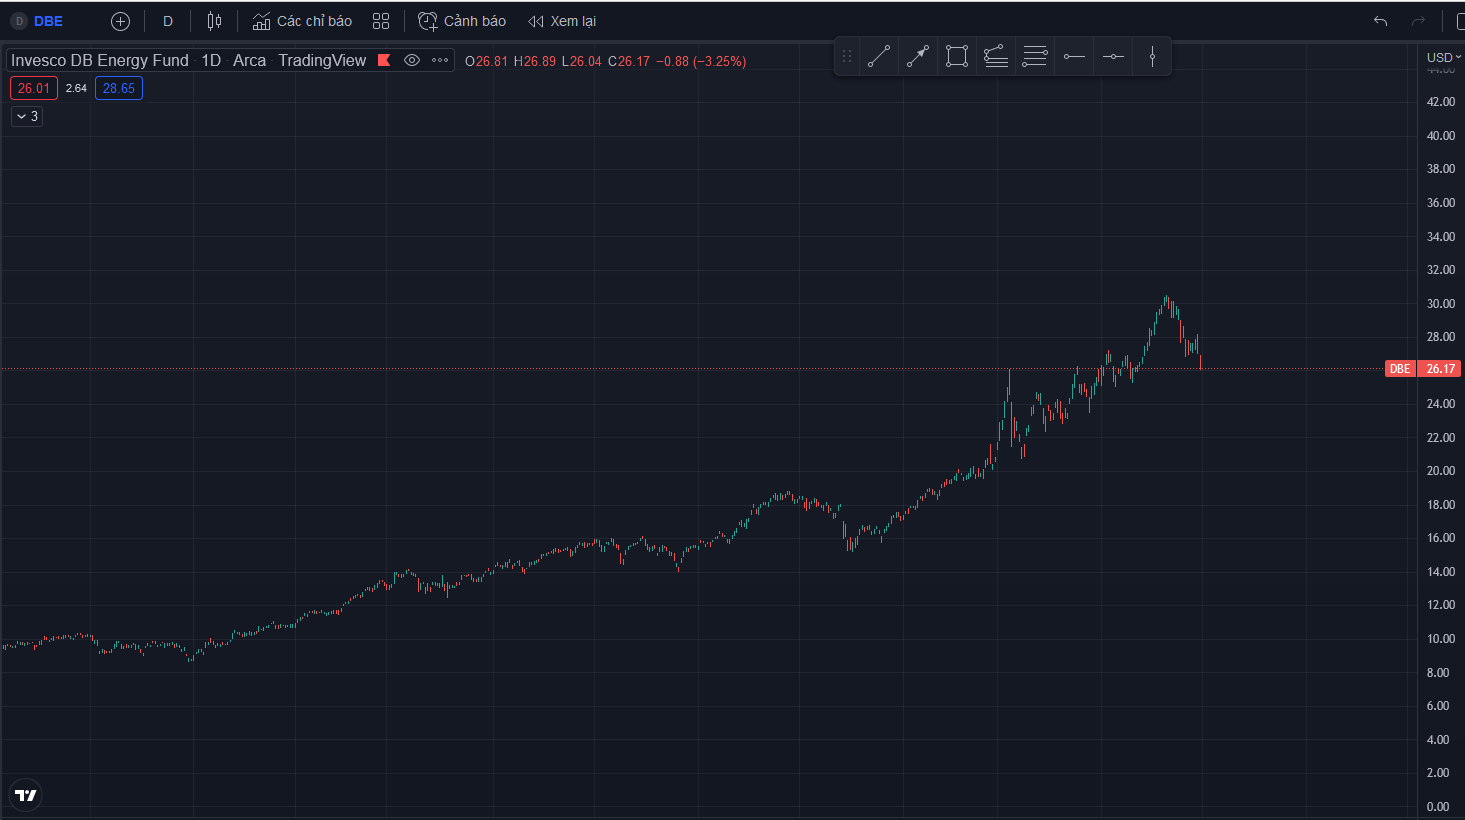The height and width of the screenshot is (820, 1465).
Task: Open the USD currency dropdown
Action: pos(1443,57)
